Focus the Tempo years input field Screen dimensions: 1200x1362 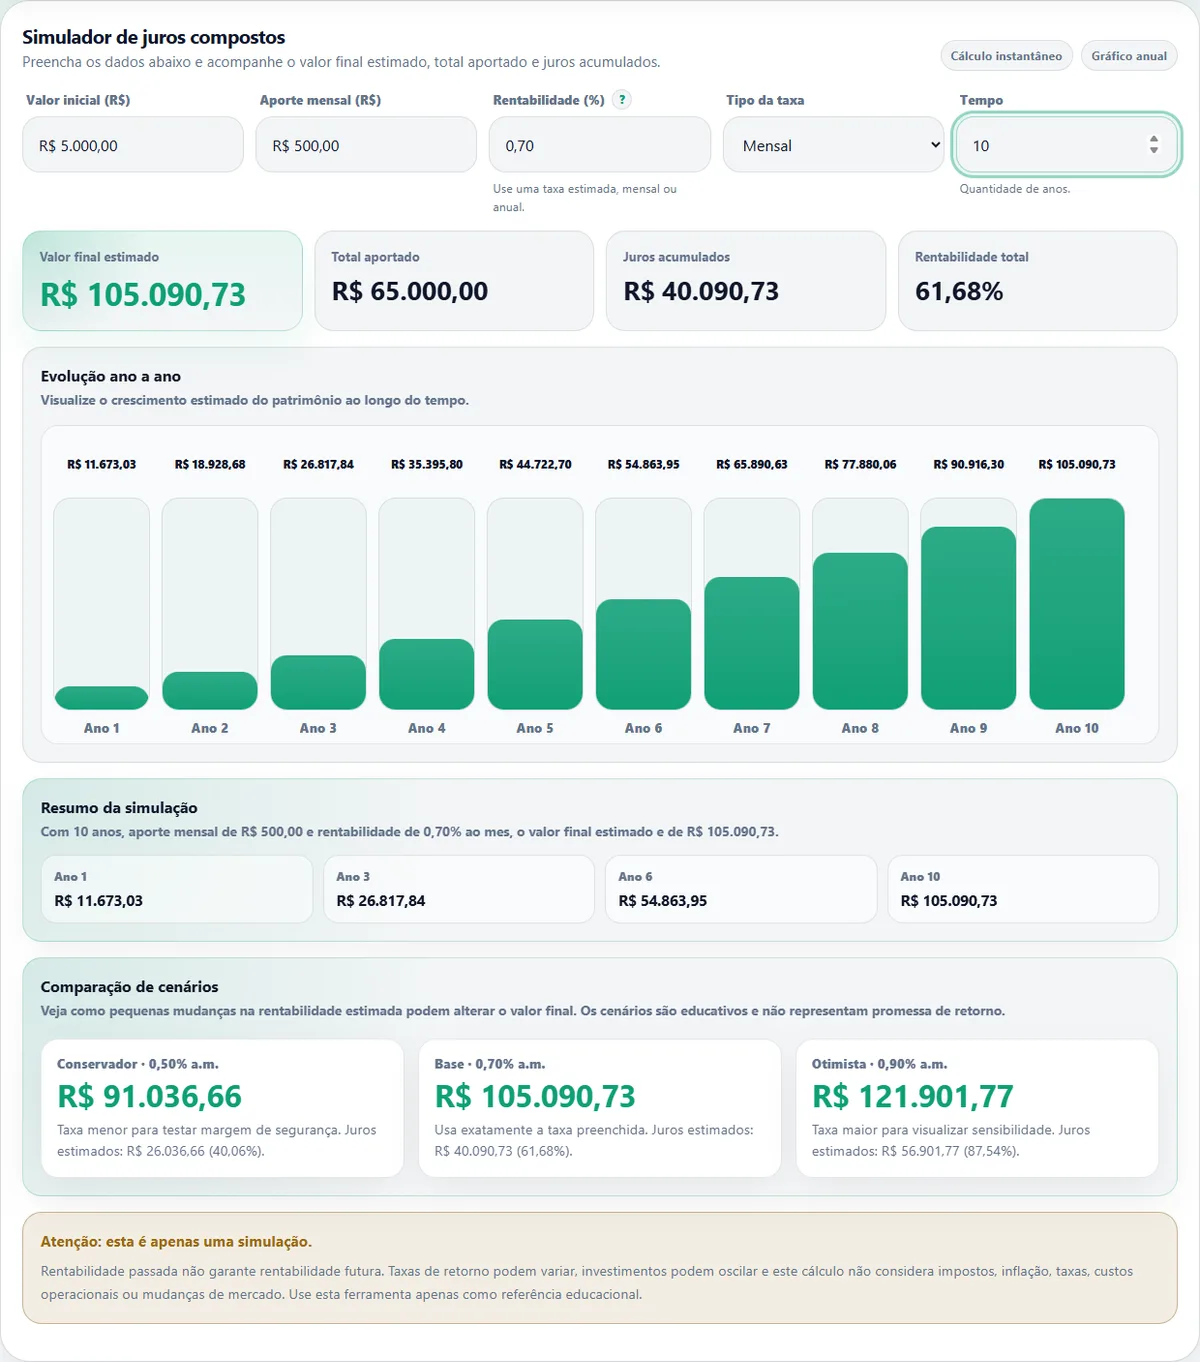1066,145
